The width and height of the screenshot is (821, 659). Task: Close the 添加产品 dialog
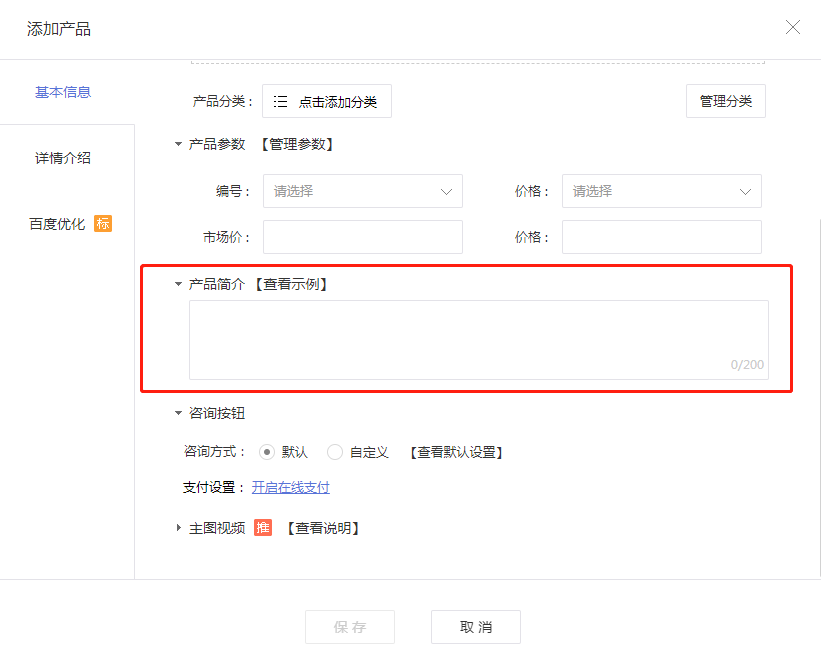793,27
